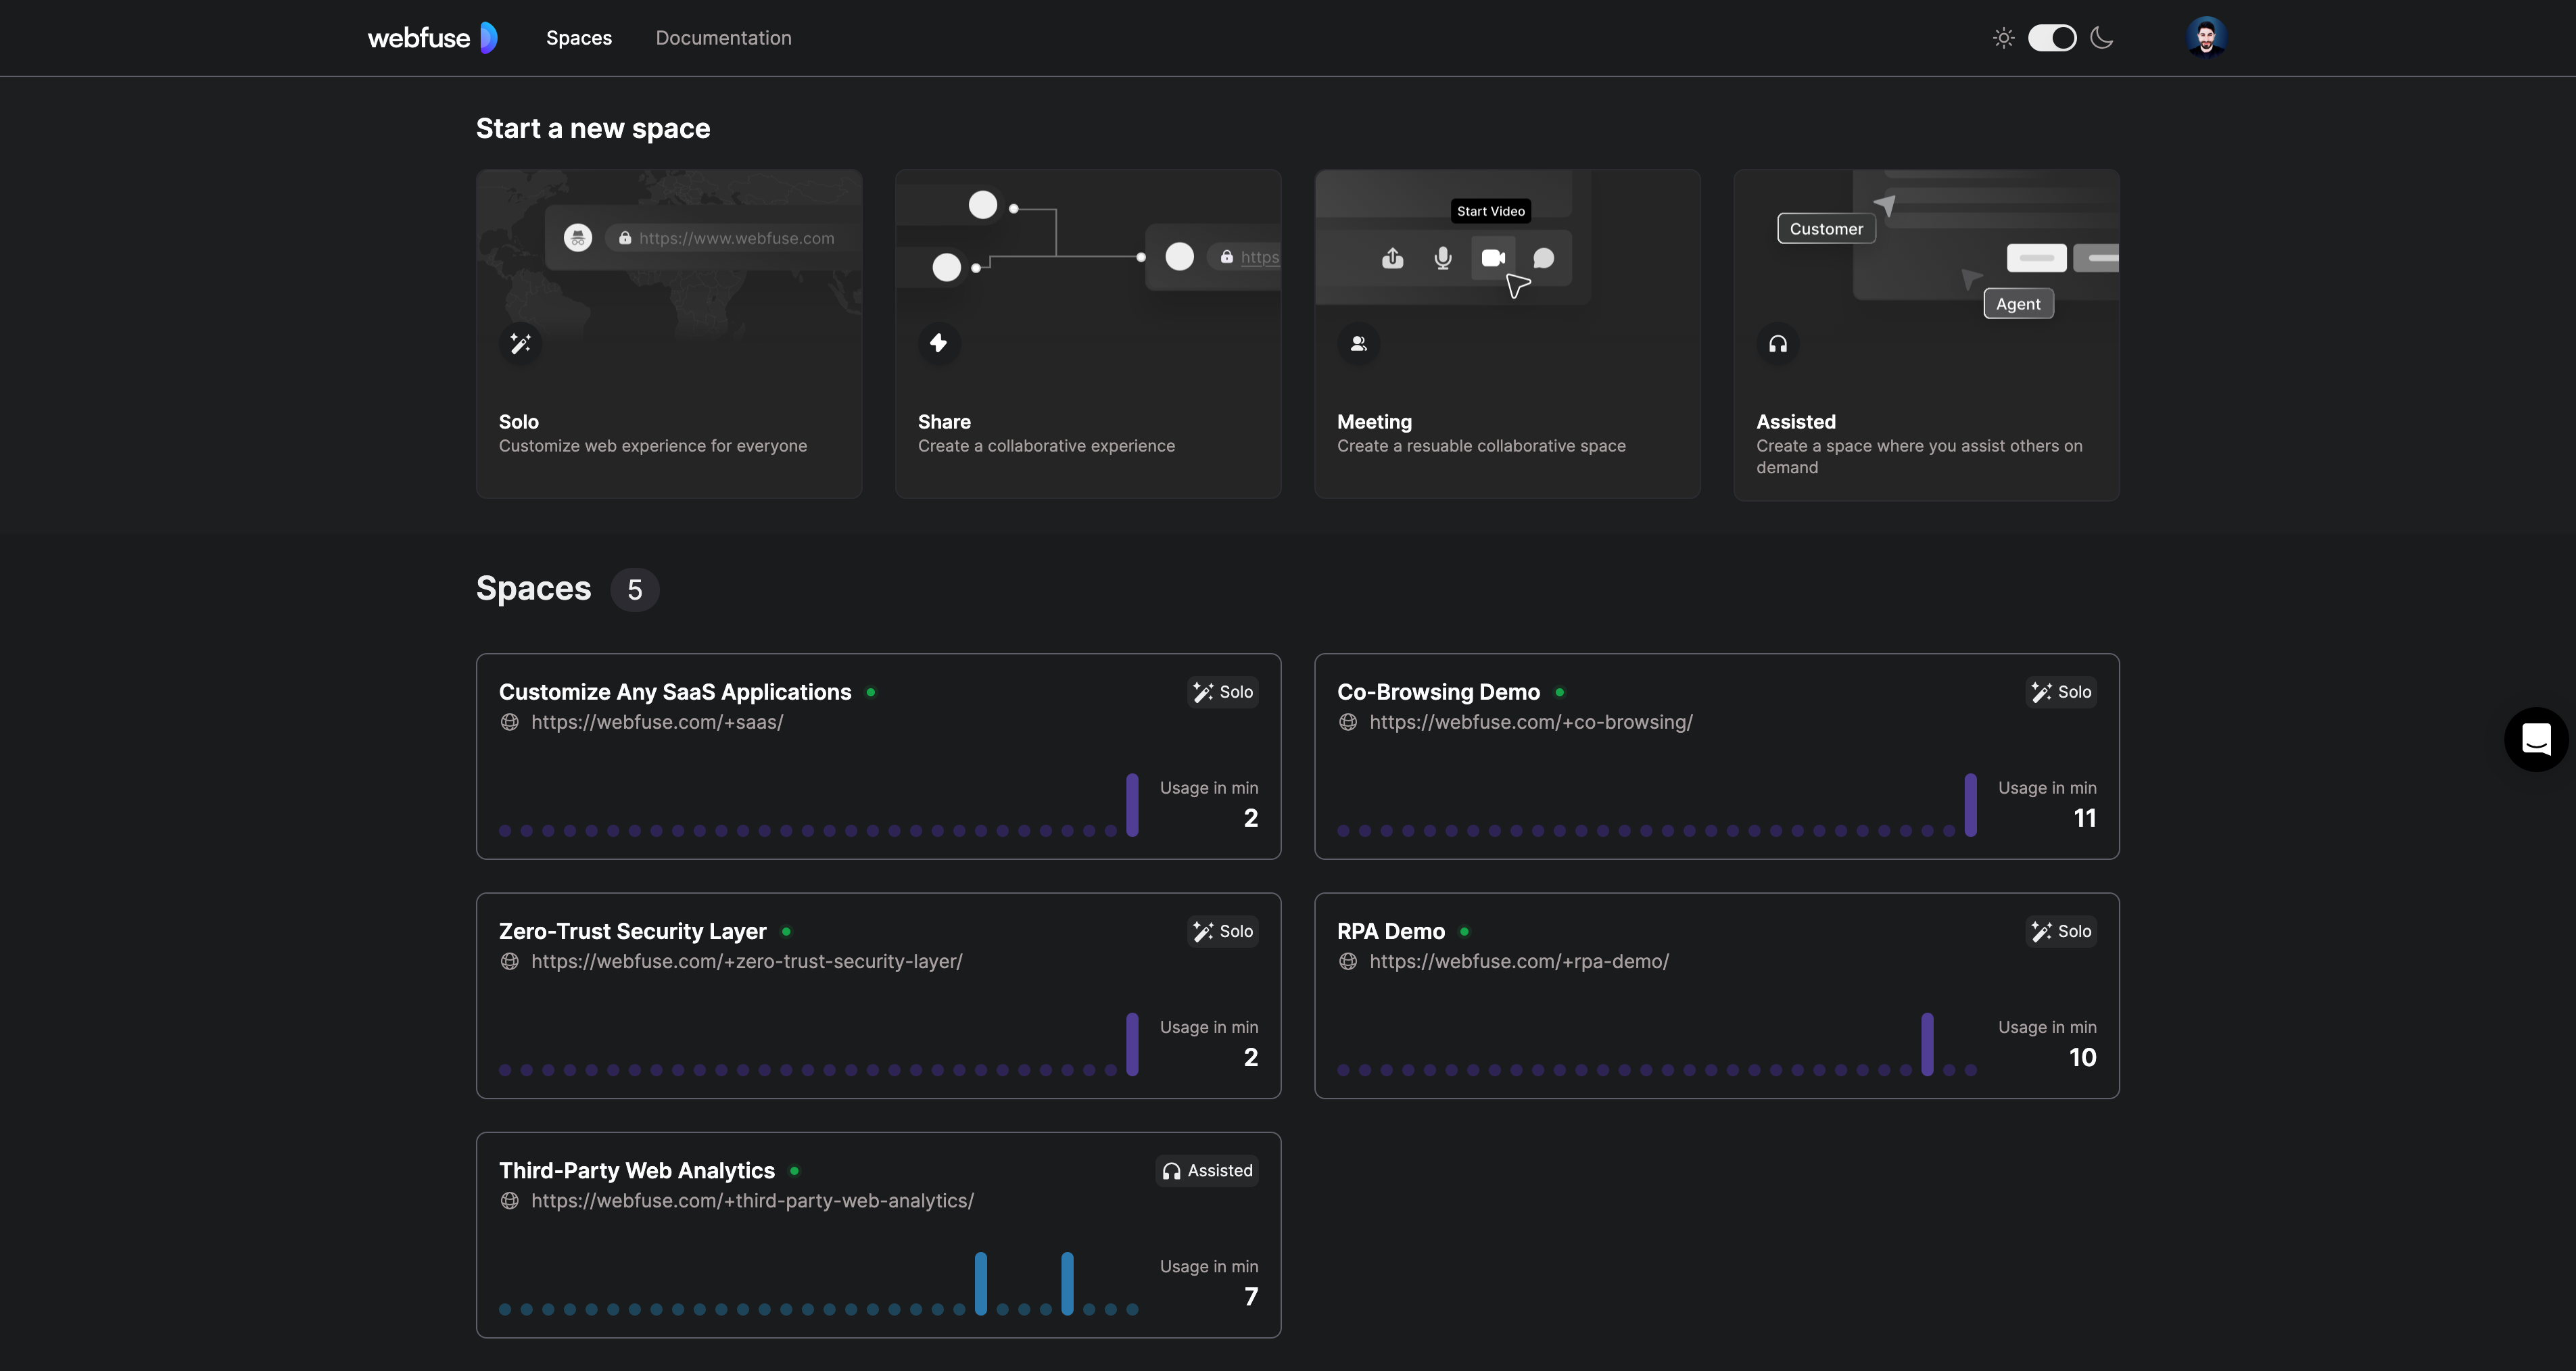Toggle the dark mode switch
Image resolution: width=2576 pixels, height=1371 pixels.
(2051, 38)
